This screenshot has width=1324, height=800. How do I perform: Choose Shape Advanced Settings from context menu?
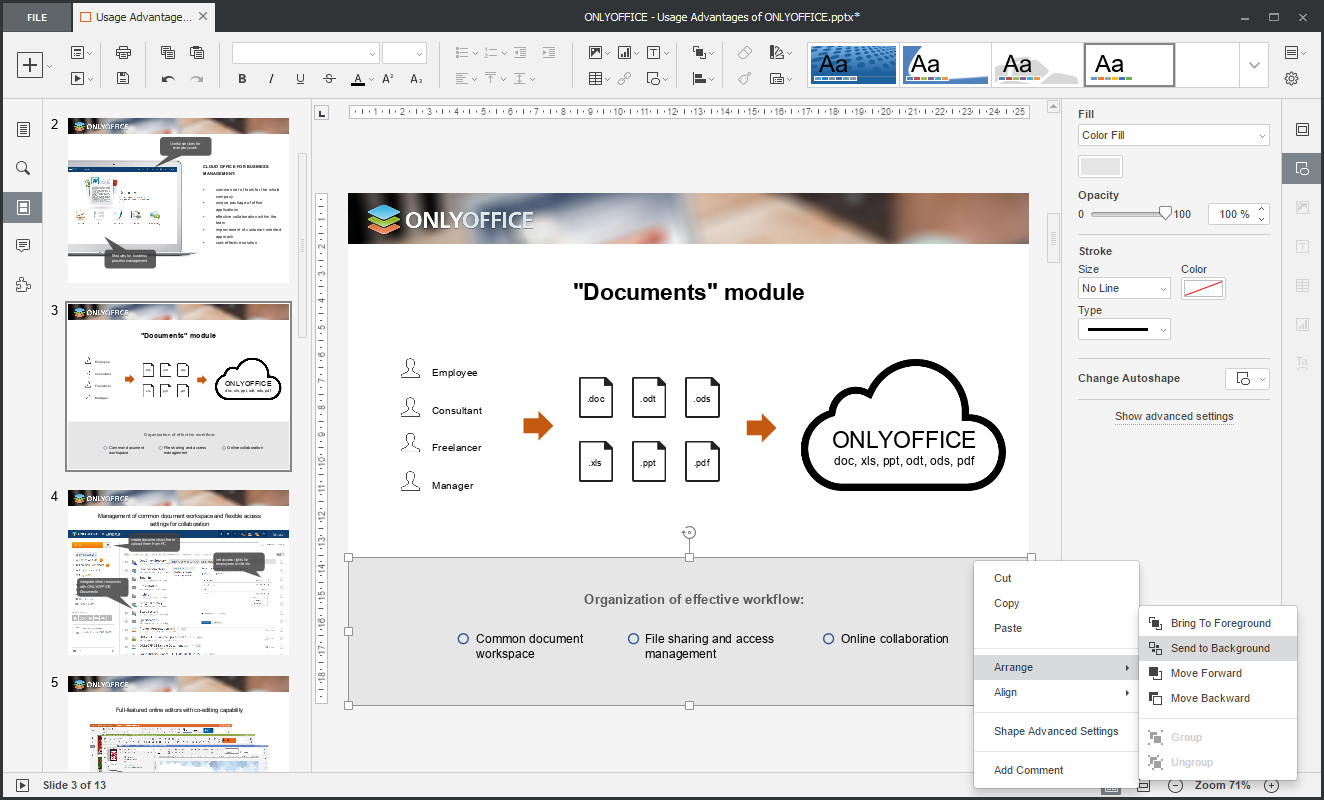tap(1055, 731)
